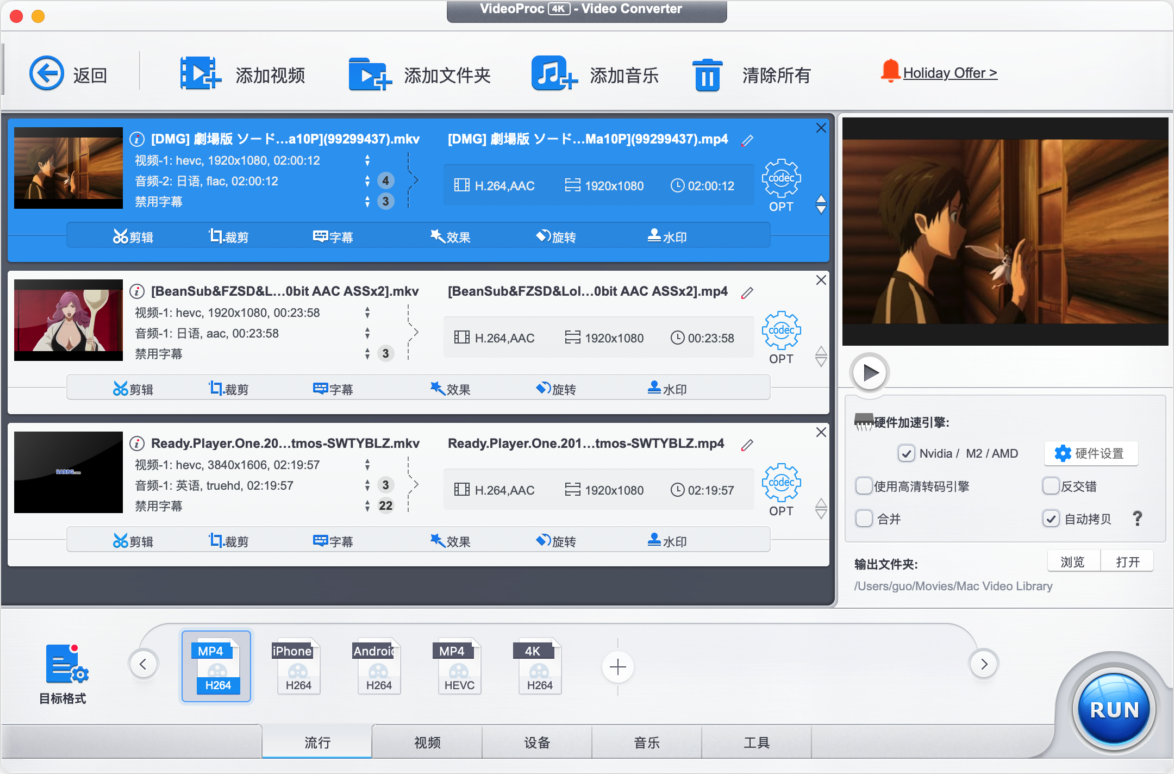The width and height of the screenshot is (1174, 774).
Task: Click 清除所有 trash icon
Action: click(707, 75)
